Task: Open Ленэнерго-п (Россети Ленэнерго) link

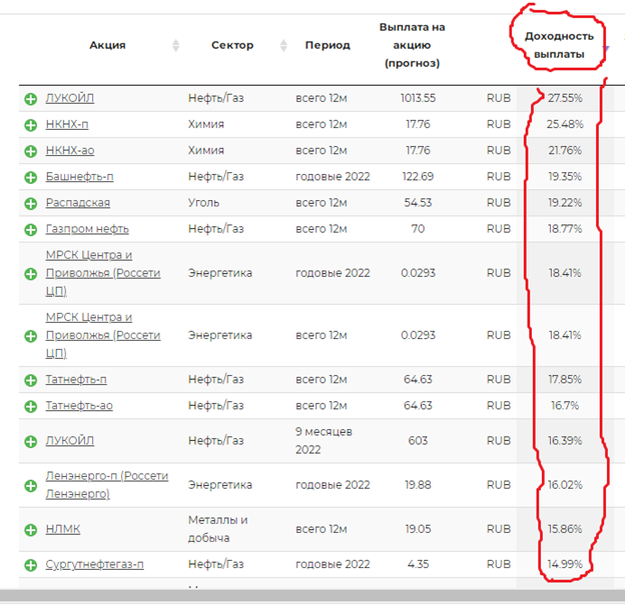Action: pos(107,485)
